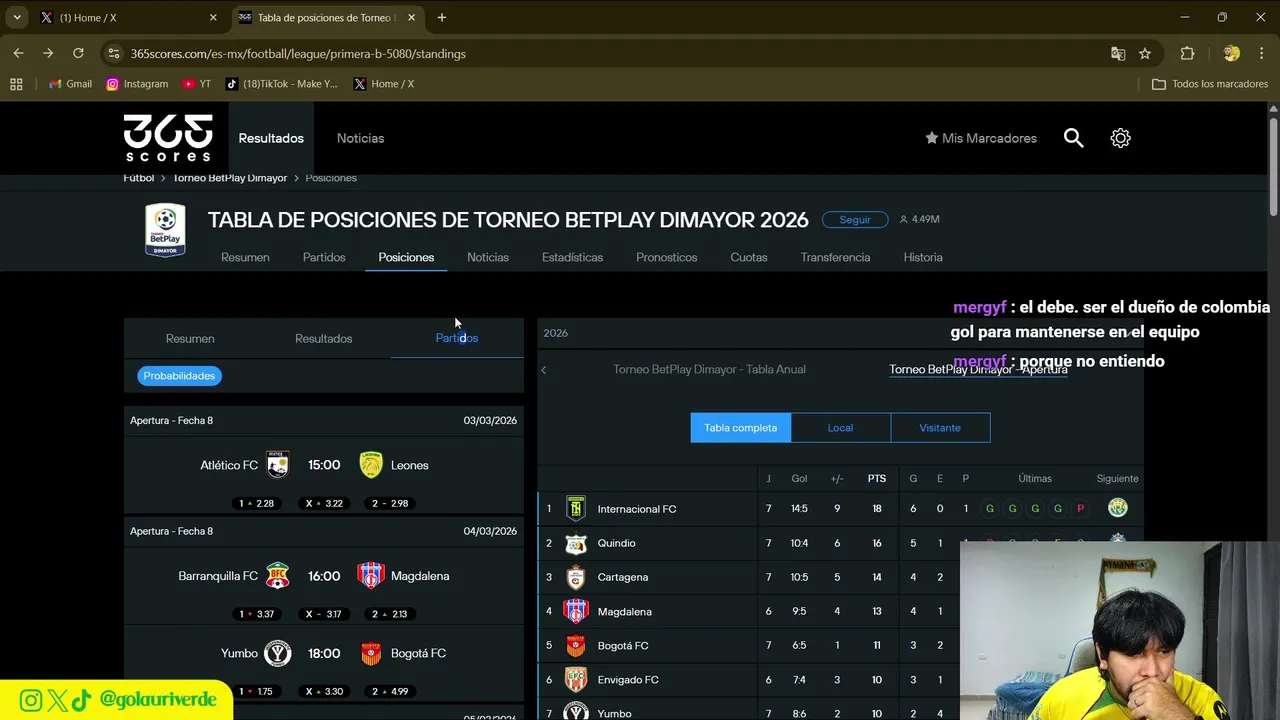Click next opponent crest for Internacional FC

1118,508
